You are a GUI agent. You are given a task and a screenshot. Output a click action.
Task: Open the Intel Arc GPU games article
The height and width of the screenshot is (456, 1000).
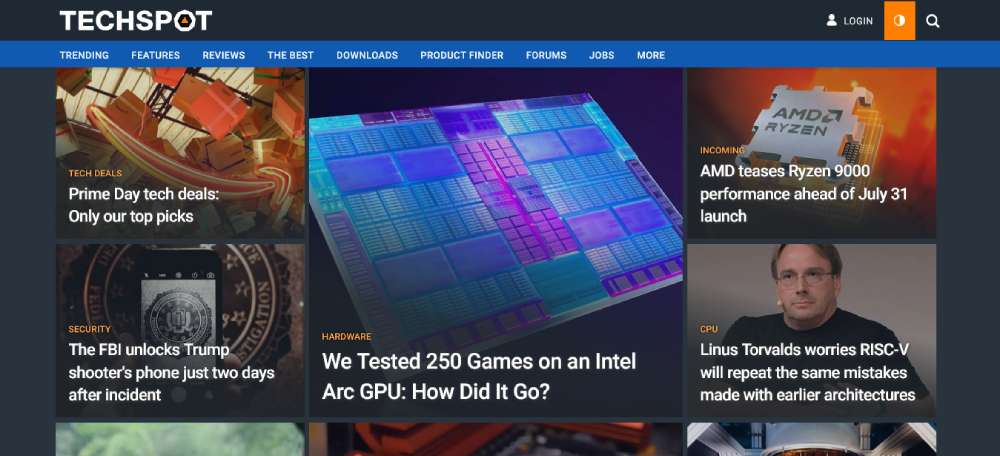click(x=478, y=376)
